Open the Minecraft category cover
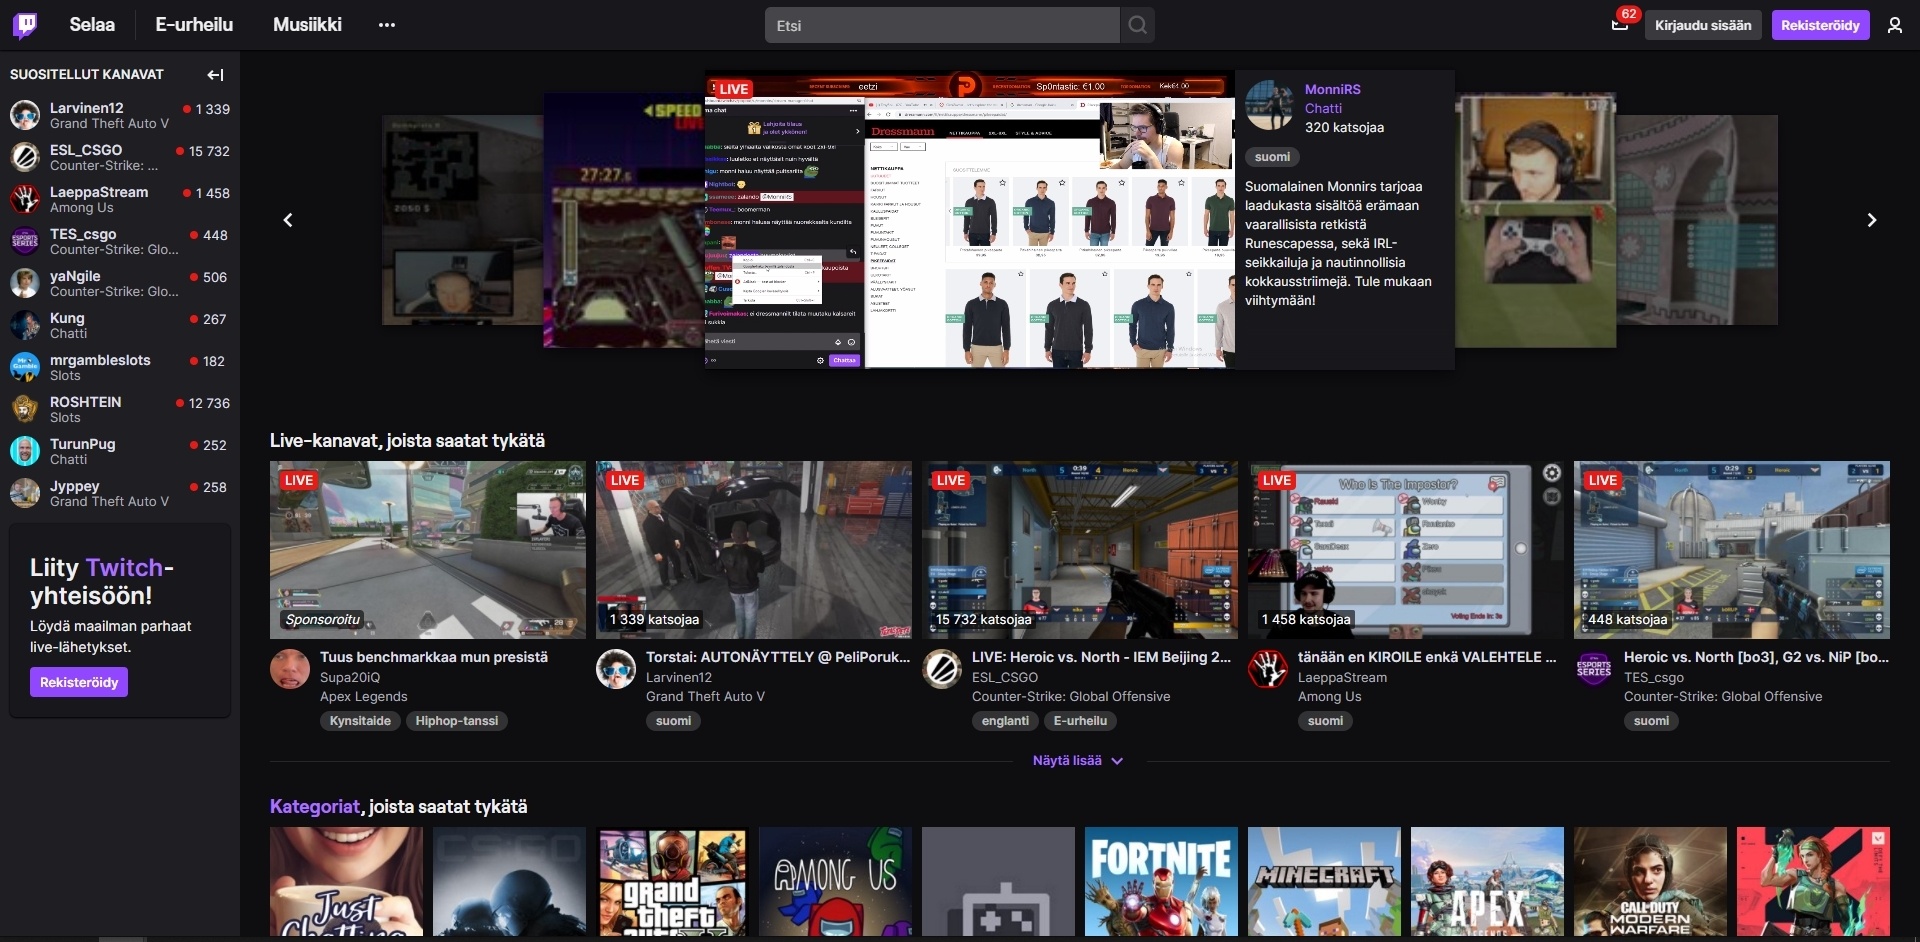The image size is (1920, 942). [x=1324, y=882]
